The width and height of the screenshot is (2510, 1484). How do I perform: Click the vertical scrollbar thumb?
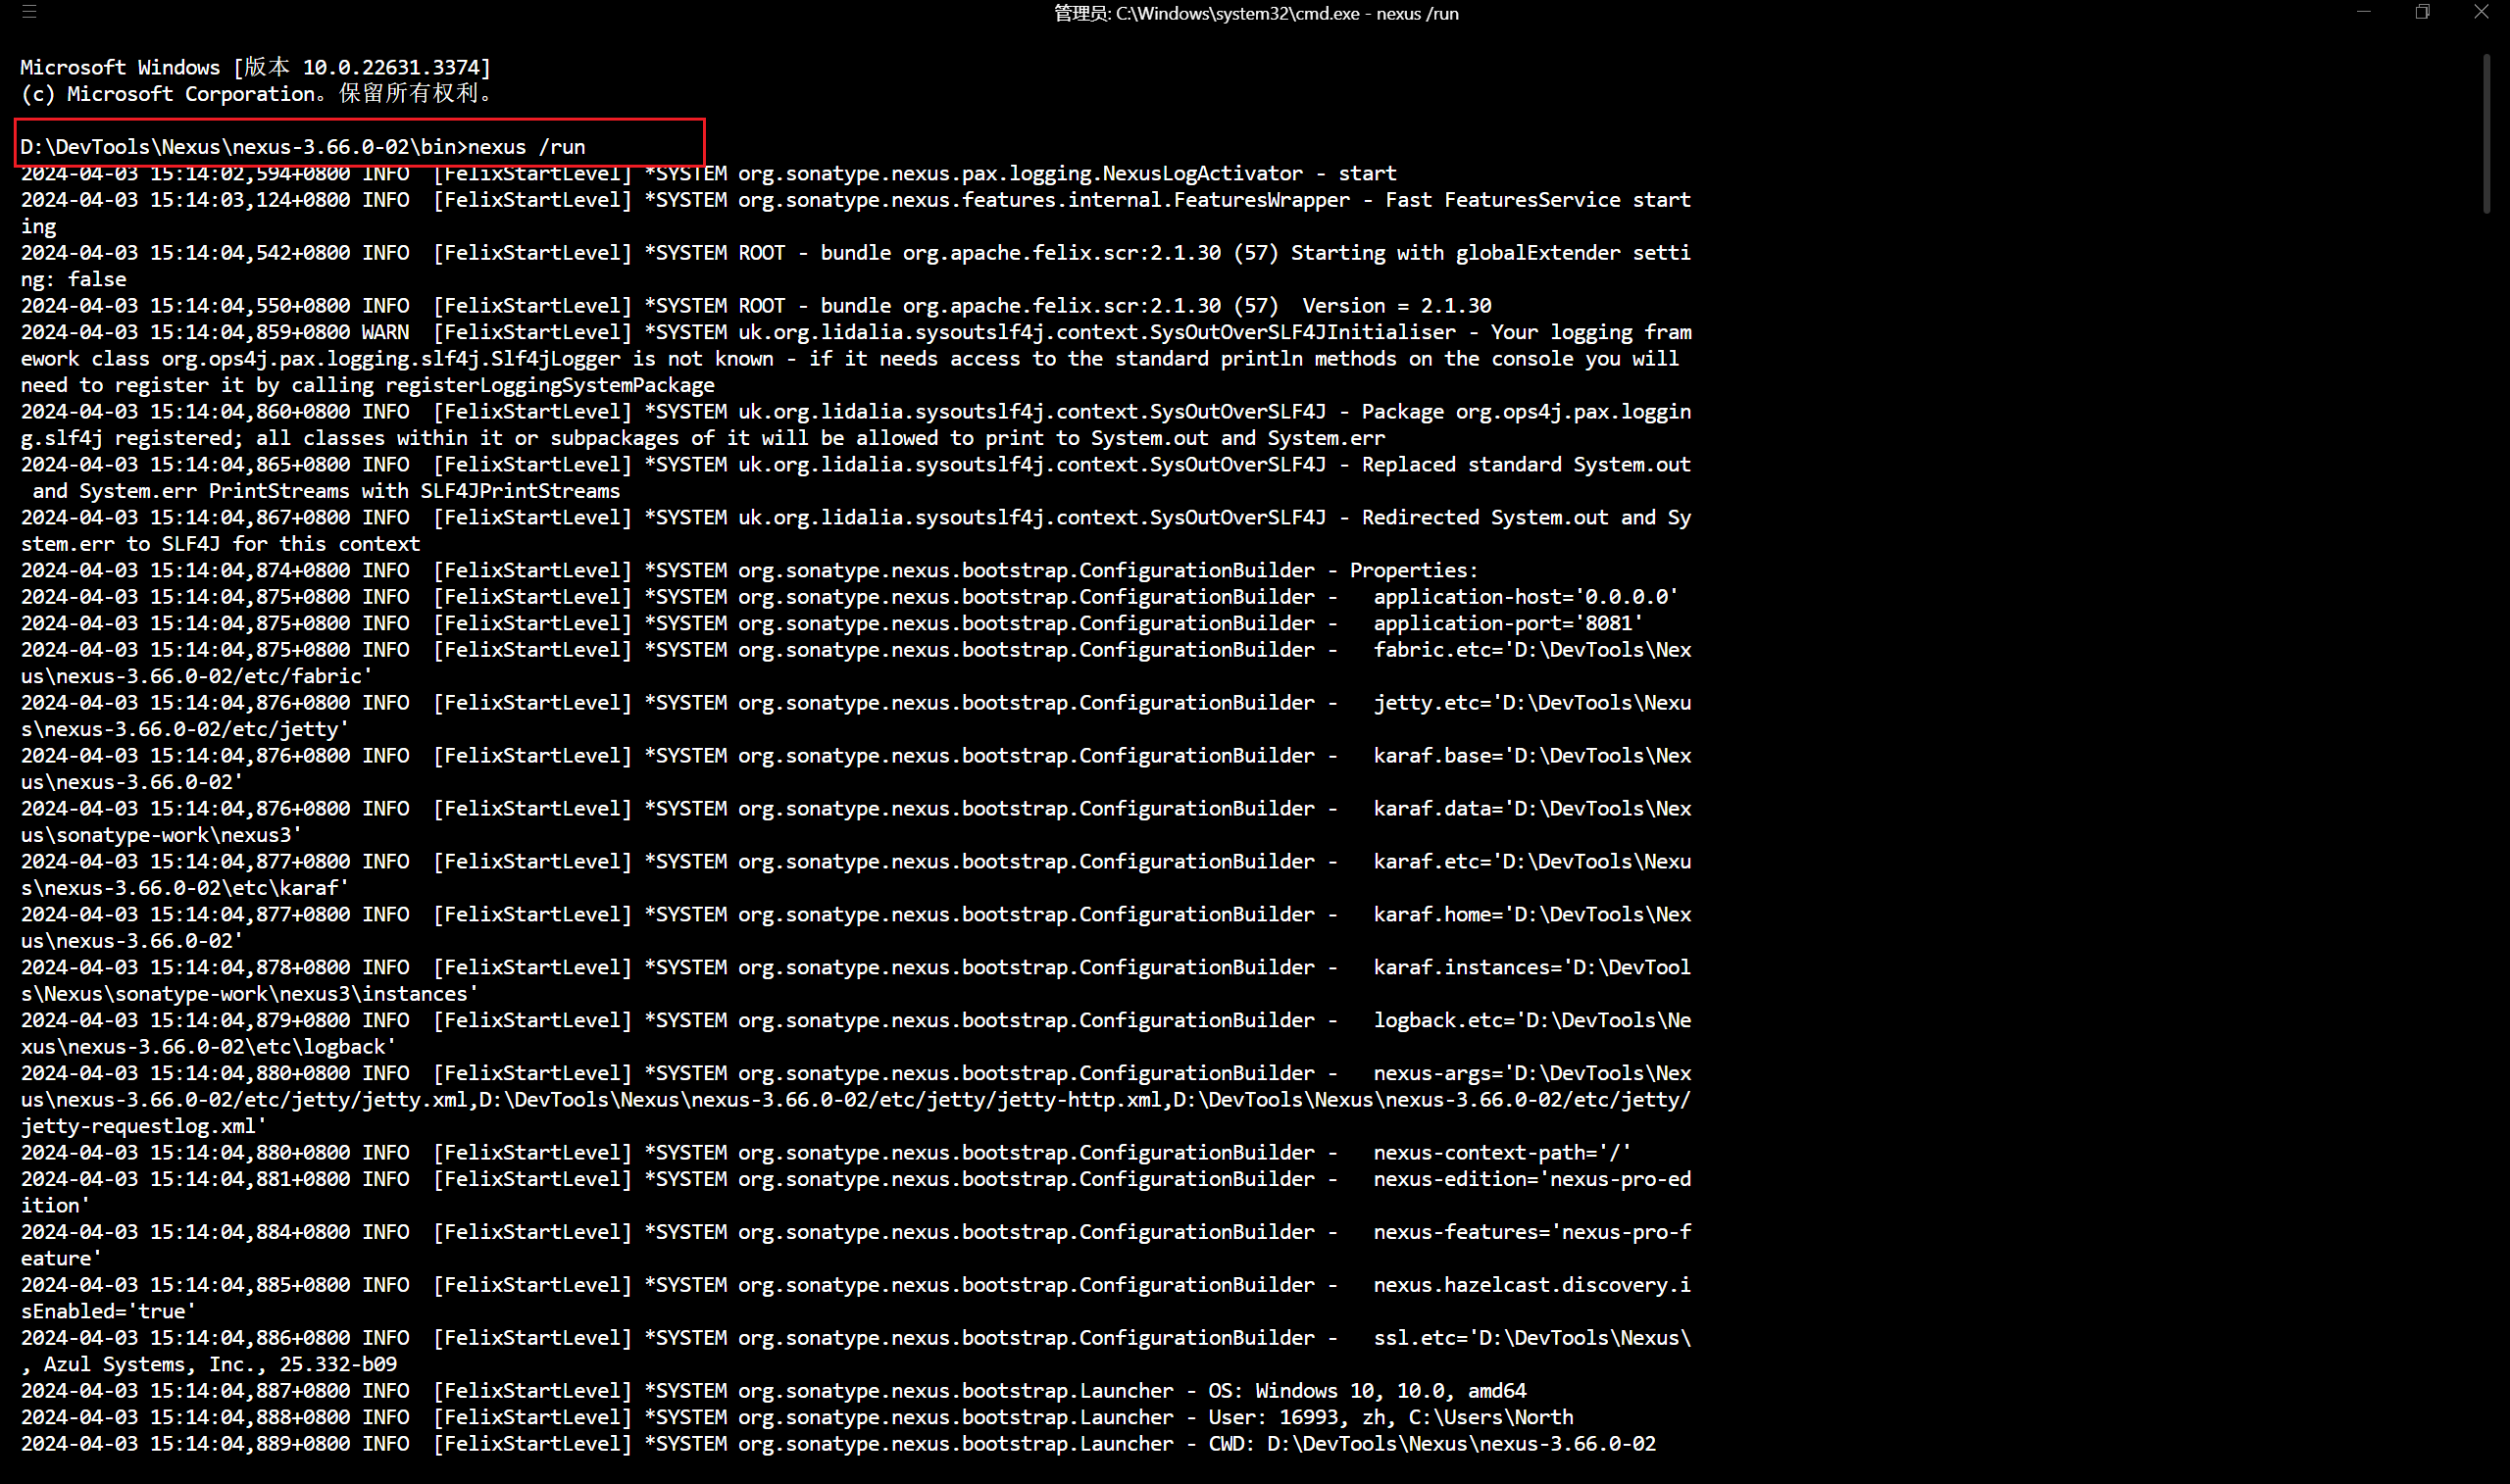pos(2486,133)
